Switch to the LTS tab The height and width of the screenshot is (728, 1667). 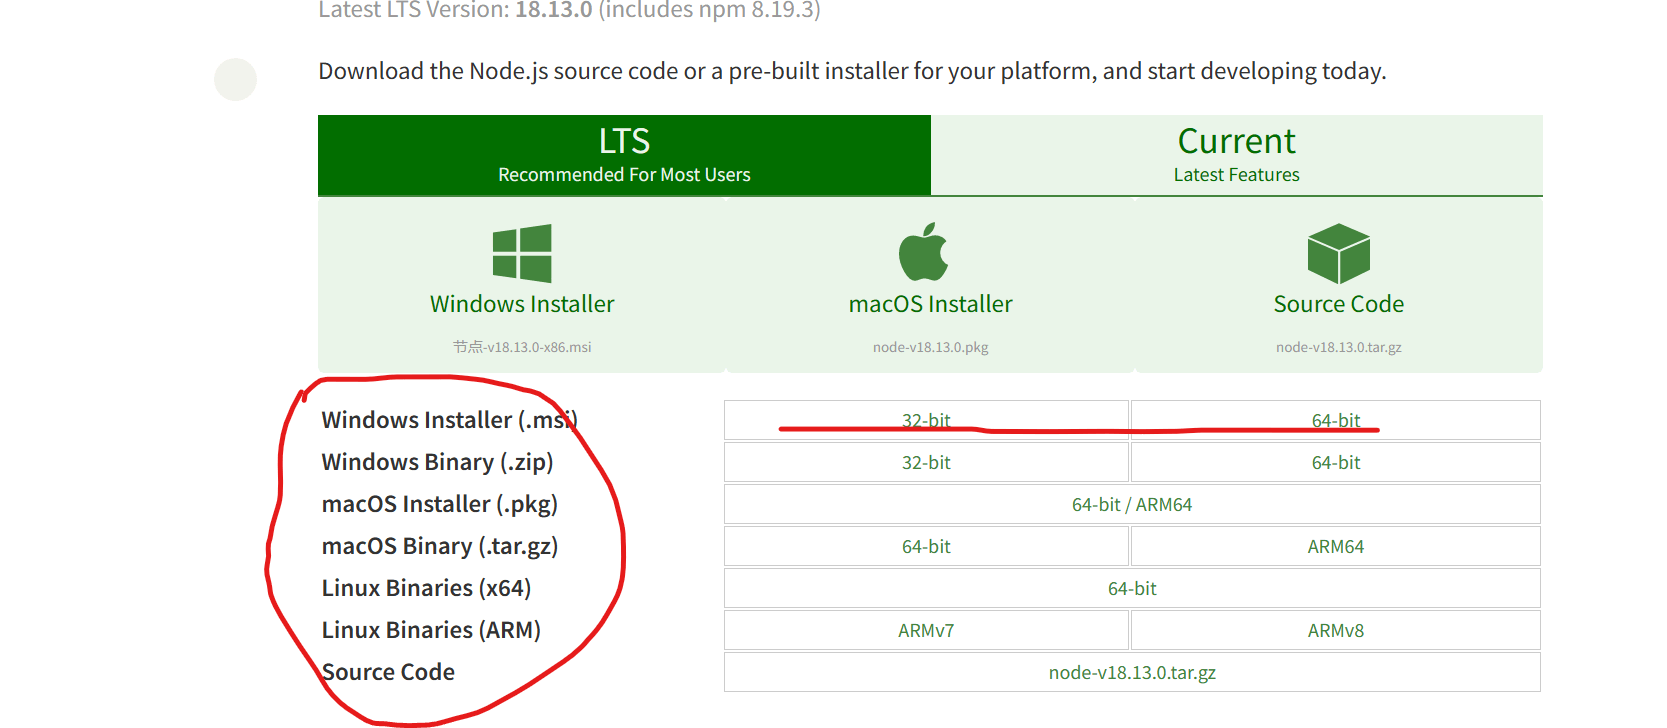point(624,155)
